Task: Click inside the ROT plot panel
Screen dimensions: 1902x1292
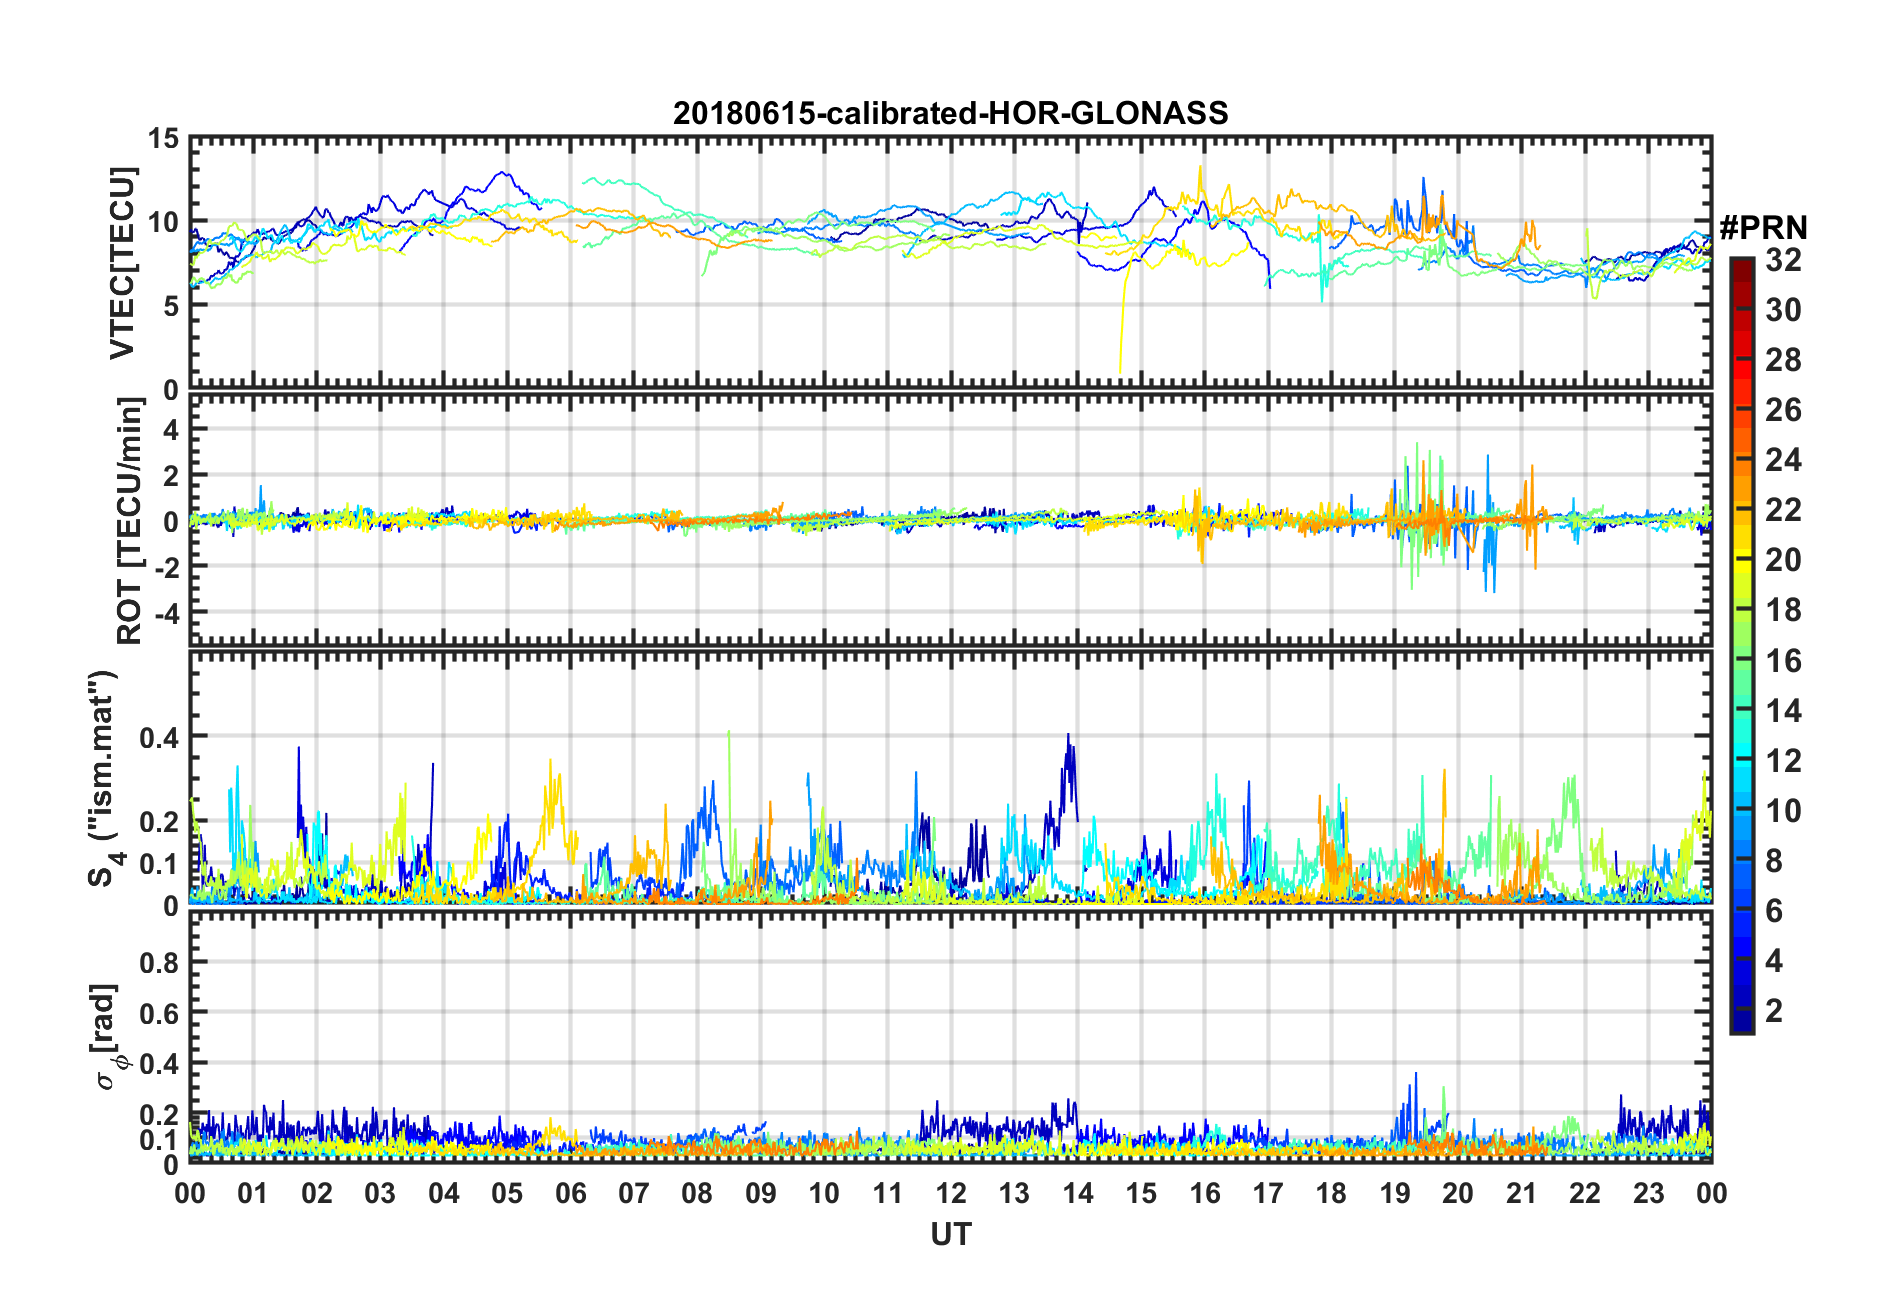Action: coord(950,520)
